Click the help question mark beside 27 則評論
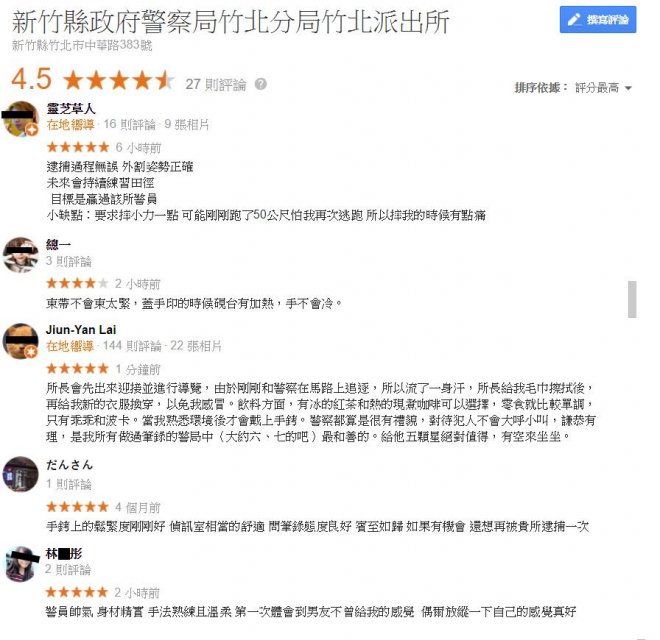Screen dimensions: 660x640 261,84
